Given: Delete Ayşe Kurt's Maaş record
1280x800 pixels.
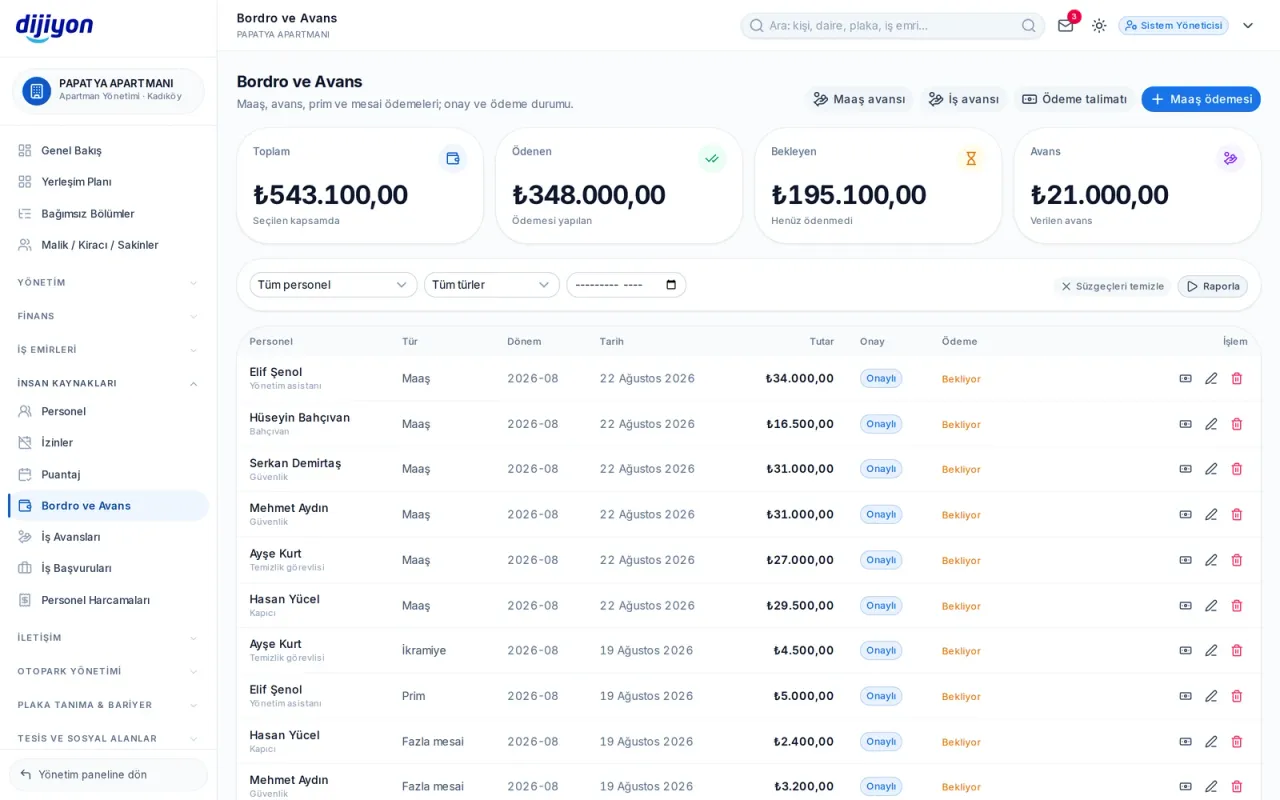Looking at the screenshot, I should [x=1237, y=560].
